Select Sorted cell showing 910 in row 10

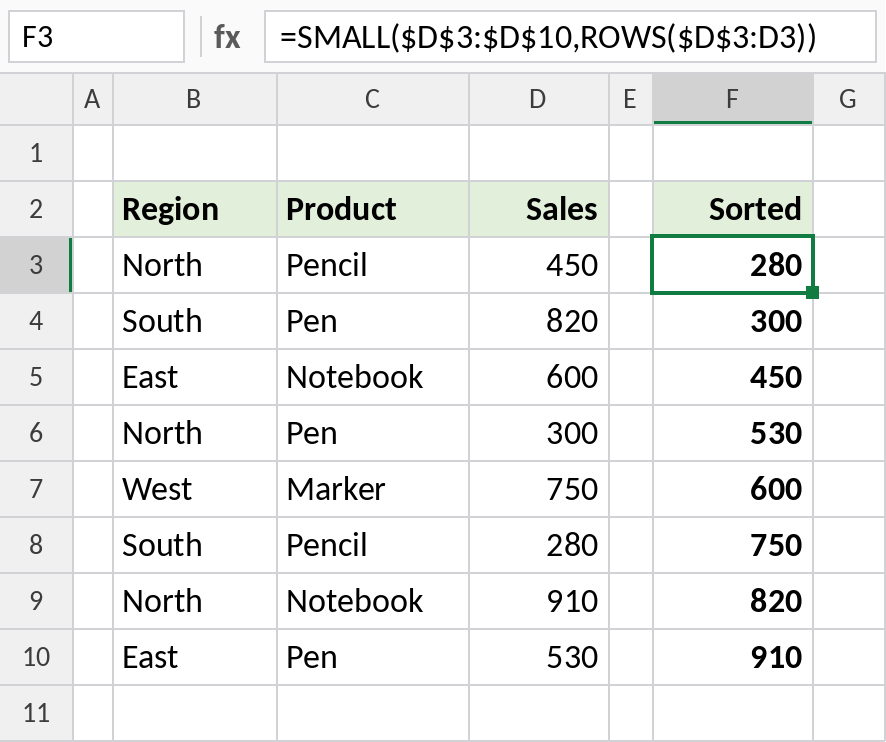pos(733,657)
